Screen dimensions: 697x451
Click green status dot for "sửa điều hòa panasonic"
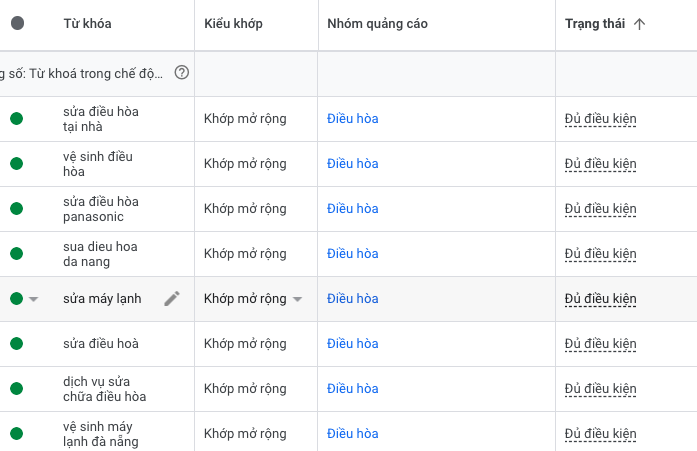[16, 209]
